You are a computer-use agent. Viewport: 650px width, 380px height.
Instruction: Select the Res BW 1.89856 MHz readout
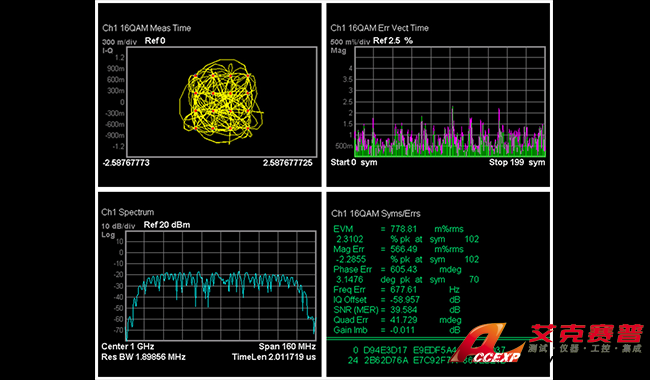(x=143, y=357)
